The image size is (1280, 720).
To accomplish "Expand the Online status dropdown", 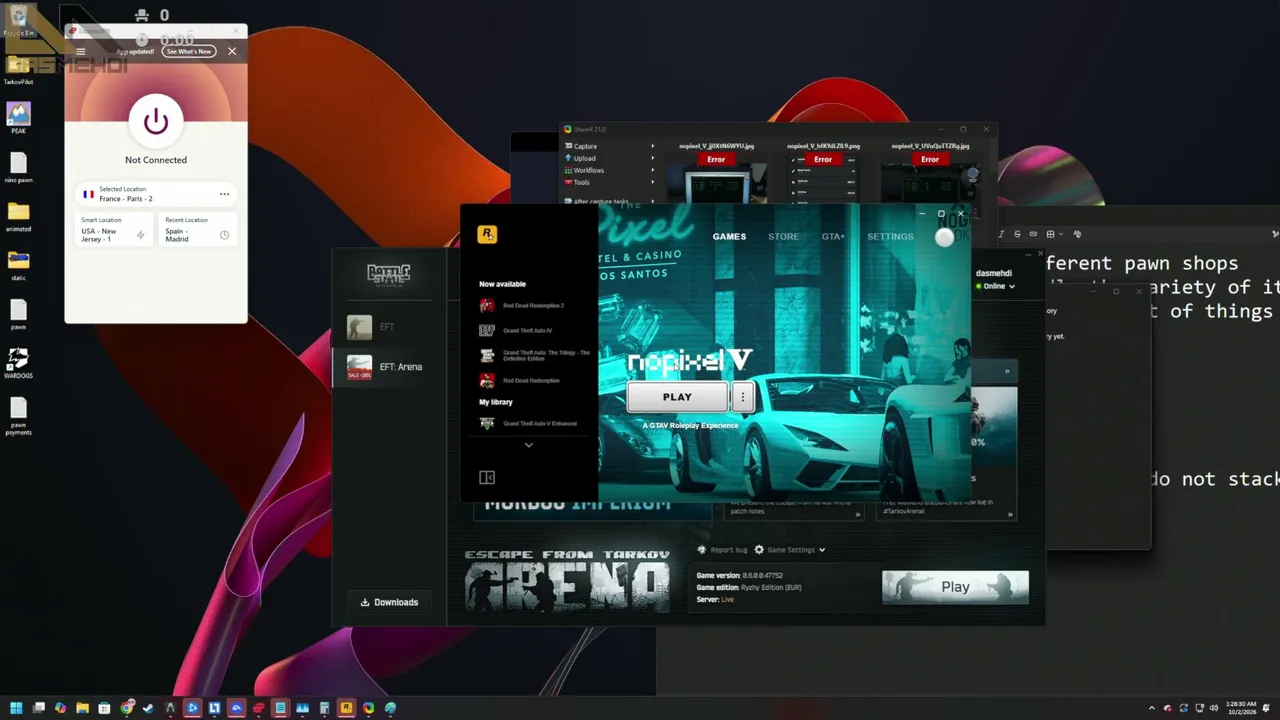I will (996, 286).
